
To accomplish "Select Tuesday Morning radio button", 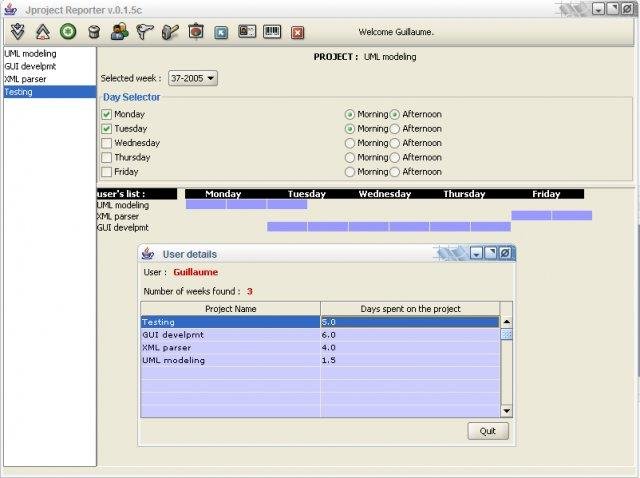I will (x=349, y=129).
